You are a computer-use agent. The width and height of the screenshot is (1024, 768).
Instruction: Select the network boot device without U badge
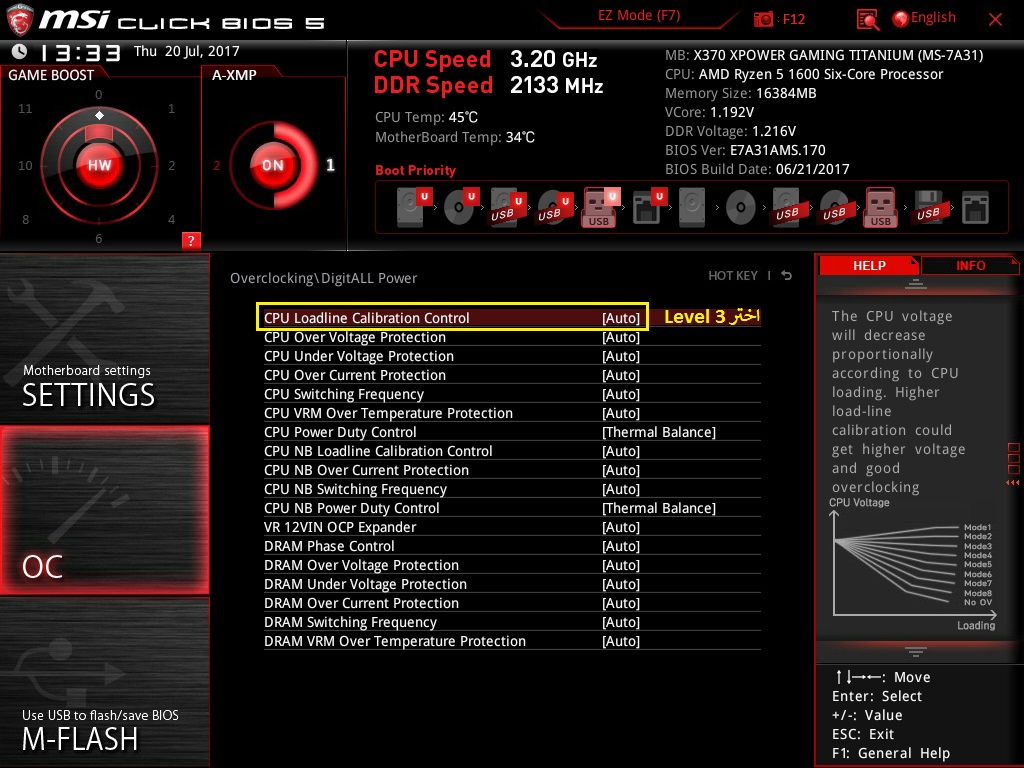click(975, 208)
